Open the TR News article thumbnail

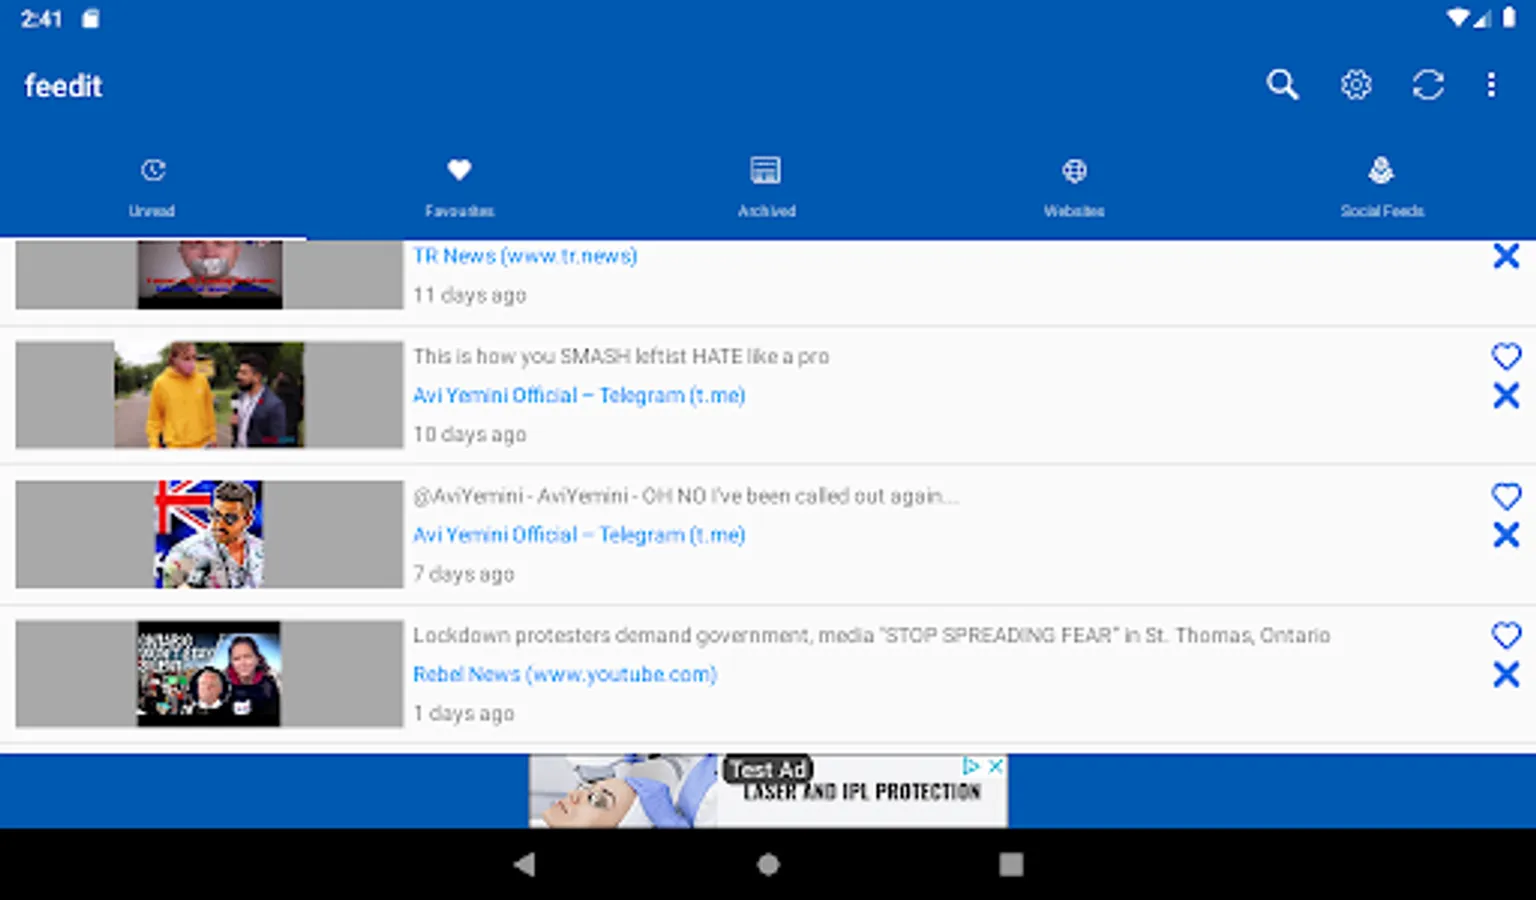click(209, 274)
